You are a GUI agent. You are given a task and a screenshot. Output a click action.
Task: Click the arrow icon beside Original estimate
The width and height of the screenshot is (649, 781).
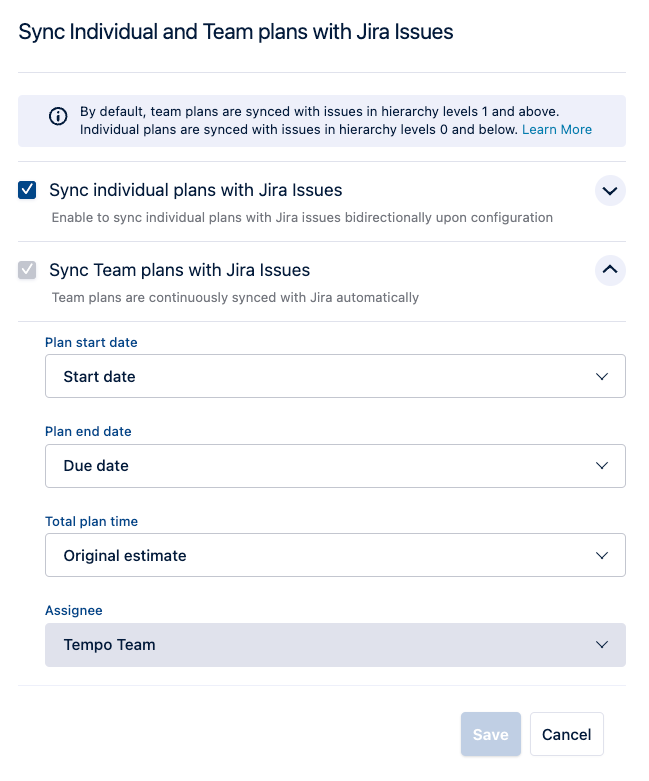[602, 556]
